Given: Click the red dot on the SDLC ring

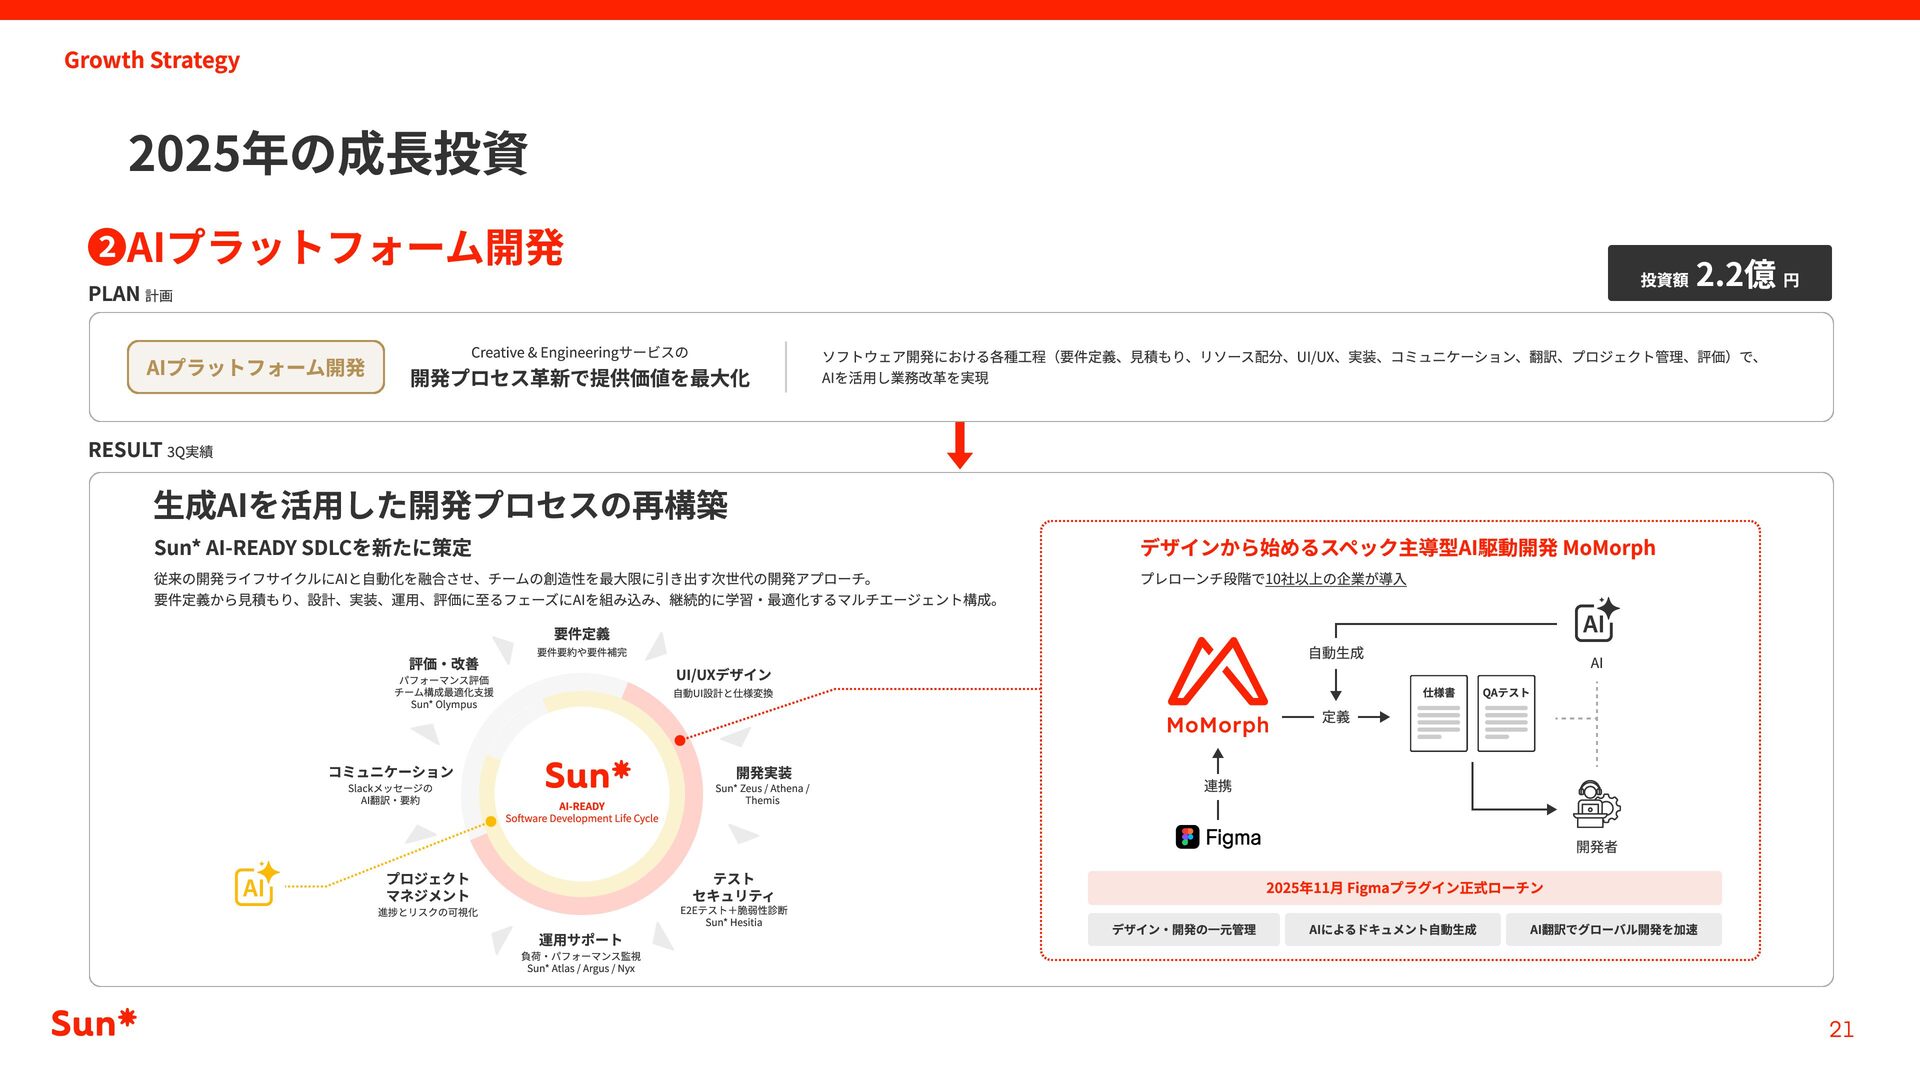Looking at the screenshot, I should [x=680, y=740].
